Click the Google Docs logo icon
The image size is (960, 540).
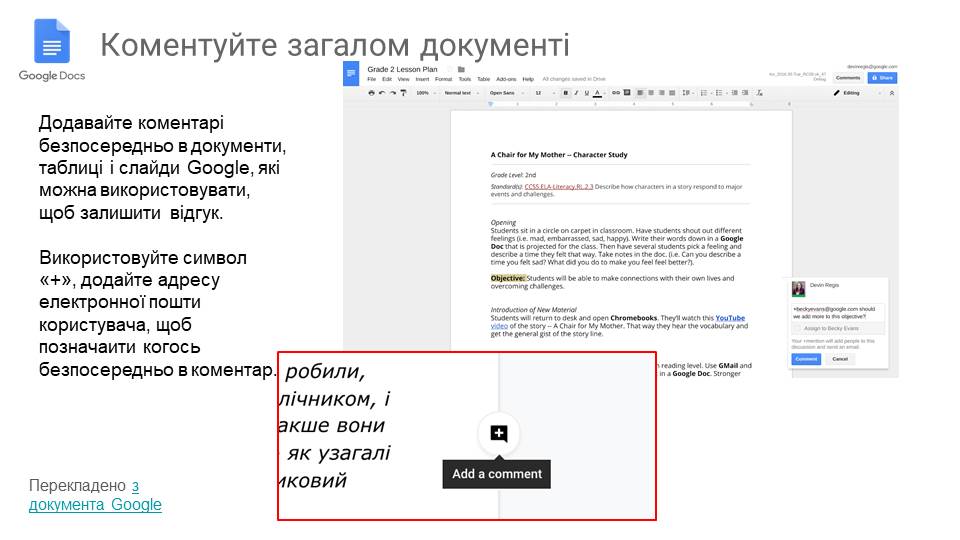[51, 42]
